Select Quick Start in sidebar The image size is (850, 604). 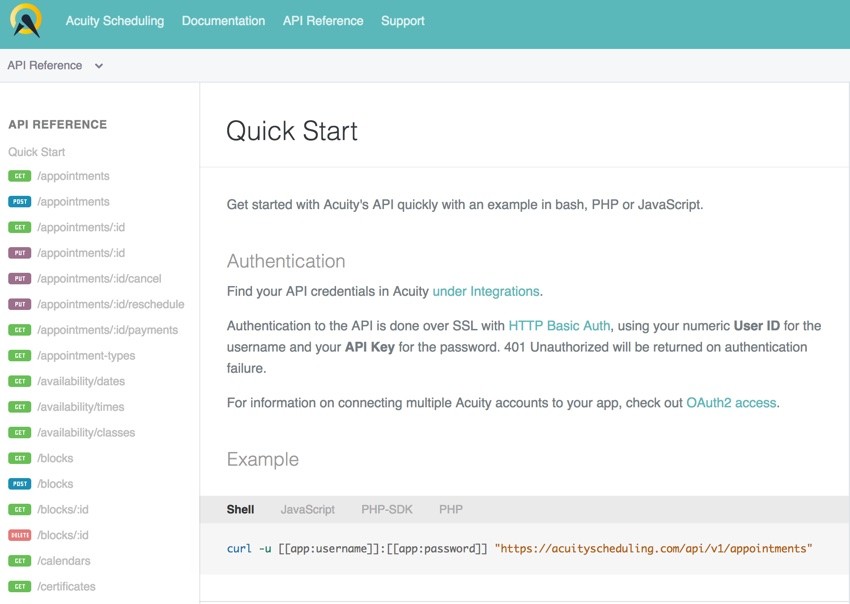[36, 152]
